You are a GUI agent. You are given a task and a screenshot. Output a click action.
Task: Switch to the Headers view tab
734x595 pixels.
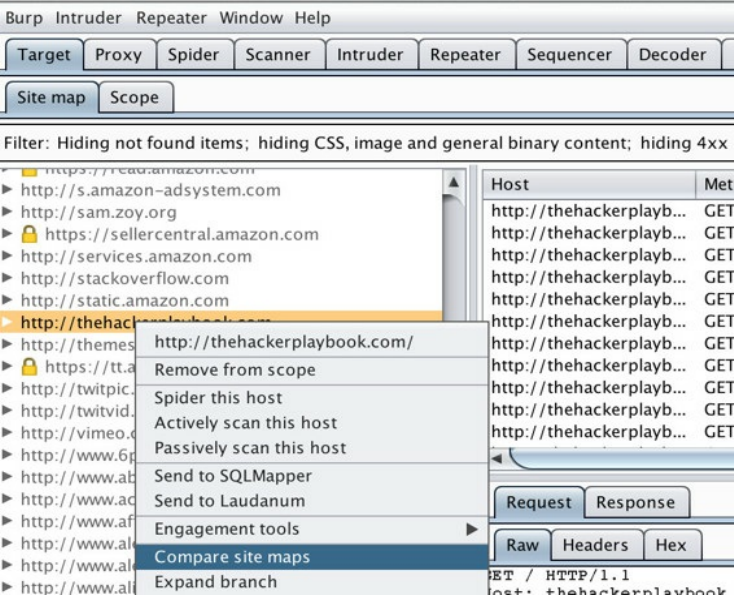tap(596, 545)
